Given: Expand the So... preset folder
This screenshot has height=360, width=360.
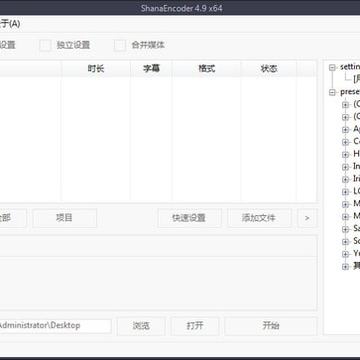Looking at the screenshot, I should coord(345,241).
